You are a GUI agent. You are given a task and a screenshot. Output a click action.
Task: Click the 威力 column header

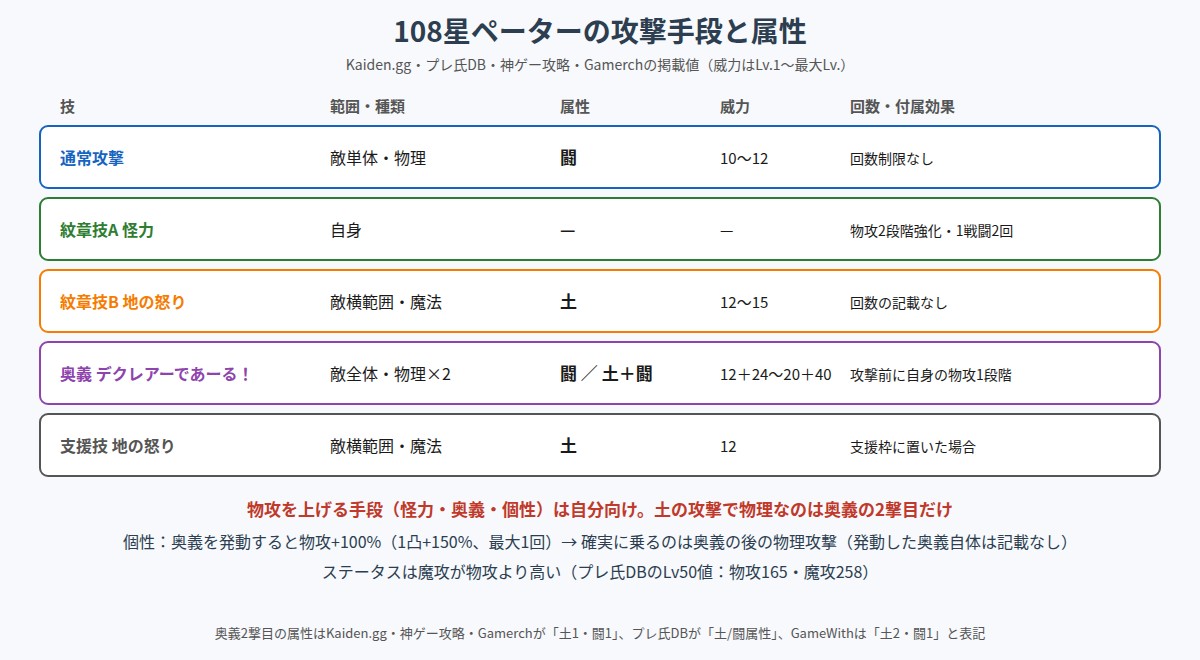coord(735,107)
